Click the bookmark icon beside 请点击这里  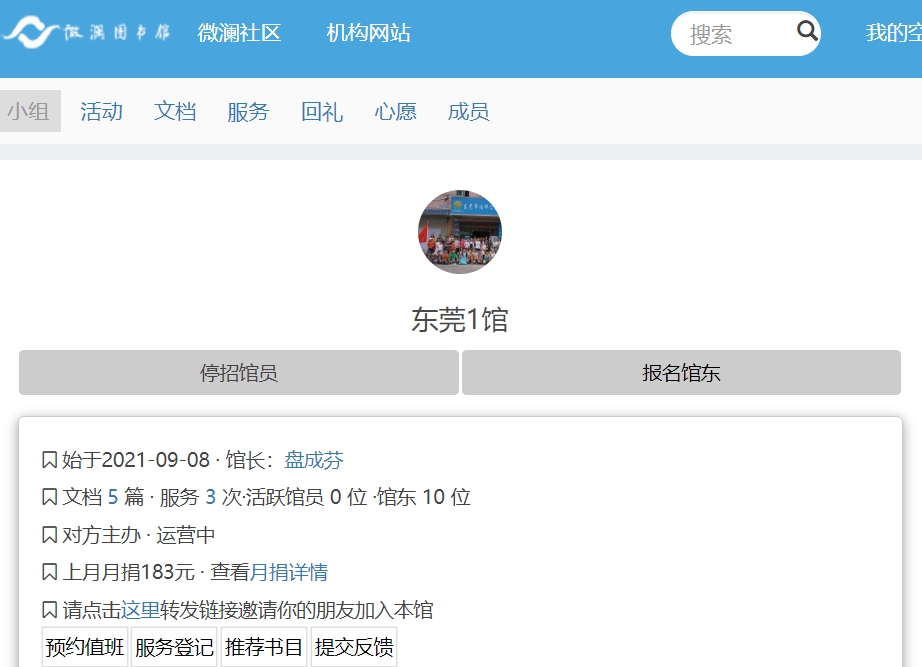click(x=49, y=611)
